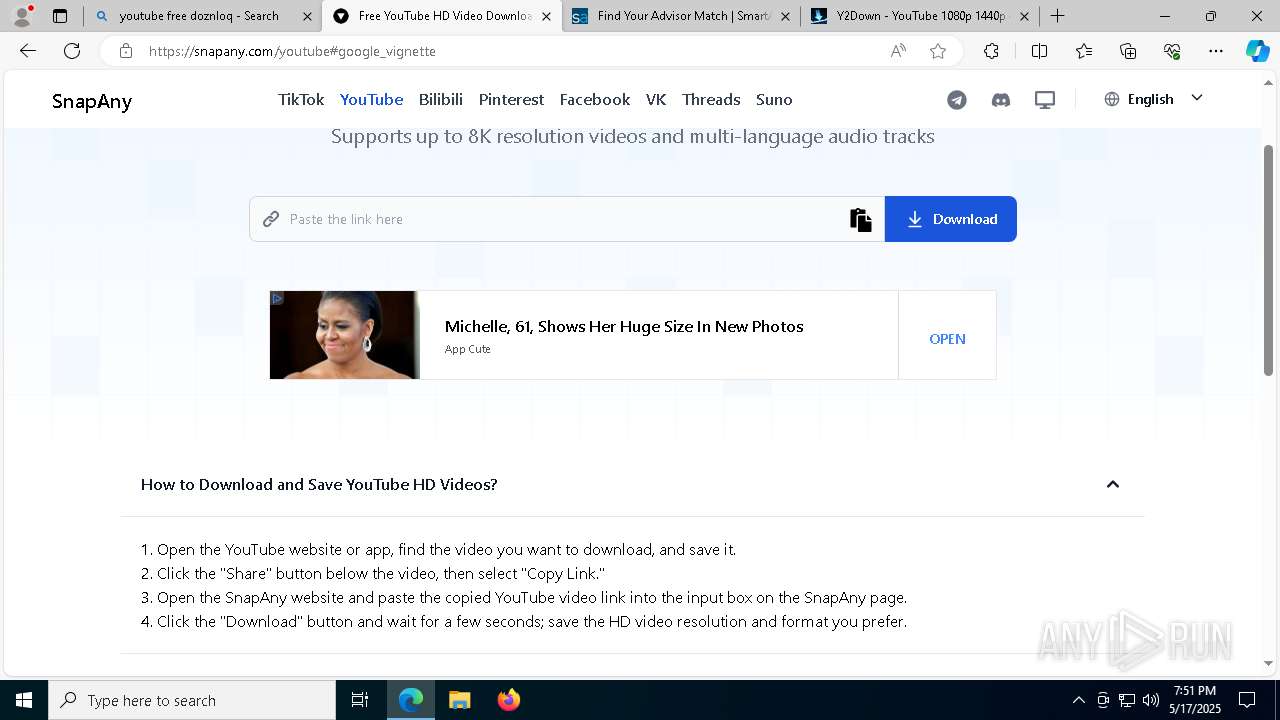Click OPEN on the Michelle ad
1280x720 pixels.
[947, 339]
